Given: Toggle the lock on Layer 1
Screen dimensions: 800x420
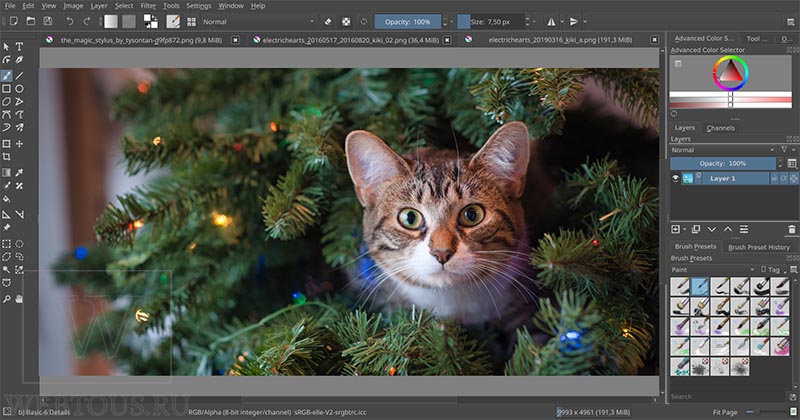Looking at the screenshot, I should (774, 178).
